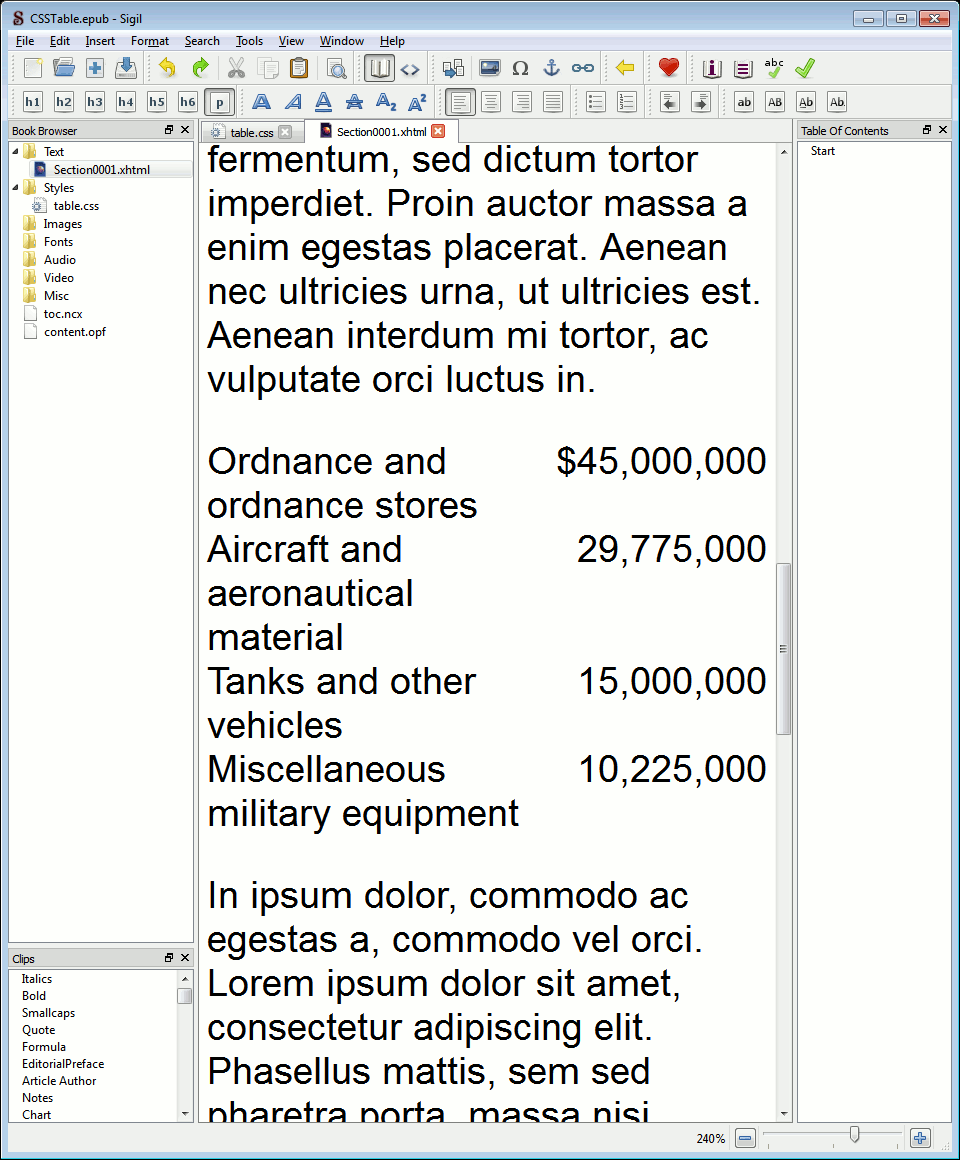Viewport: 960px width, 1160px height.
Task: Redo the last undone action
Action: (x=200, y=68)
